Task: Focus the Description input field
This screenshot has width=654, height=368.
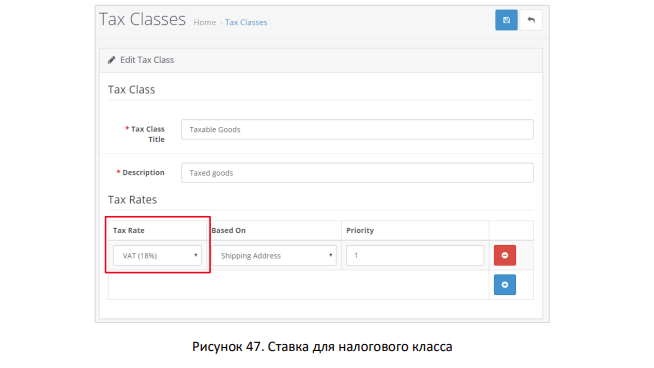Action: 357,173
